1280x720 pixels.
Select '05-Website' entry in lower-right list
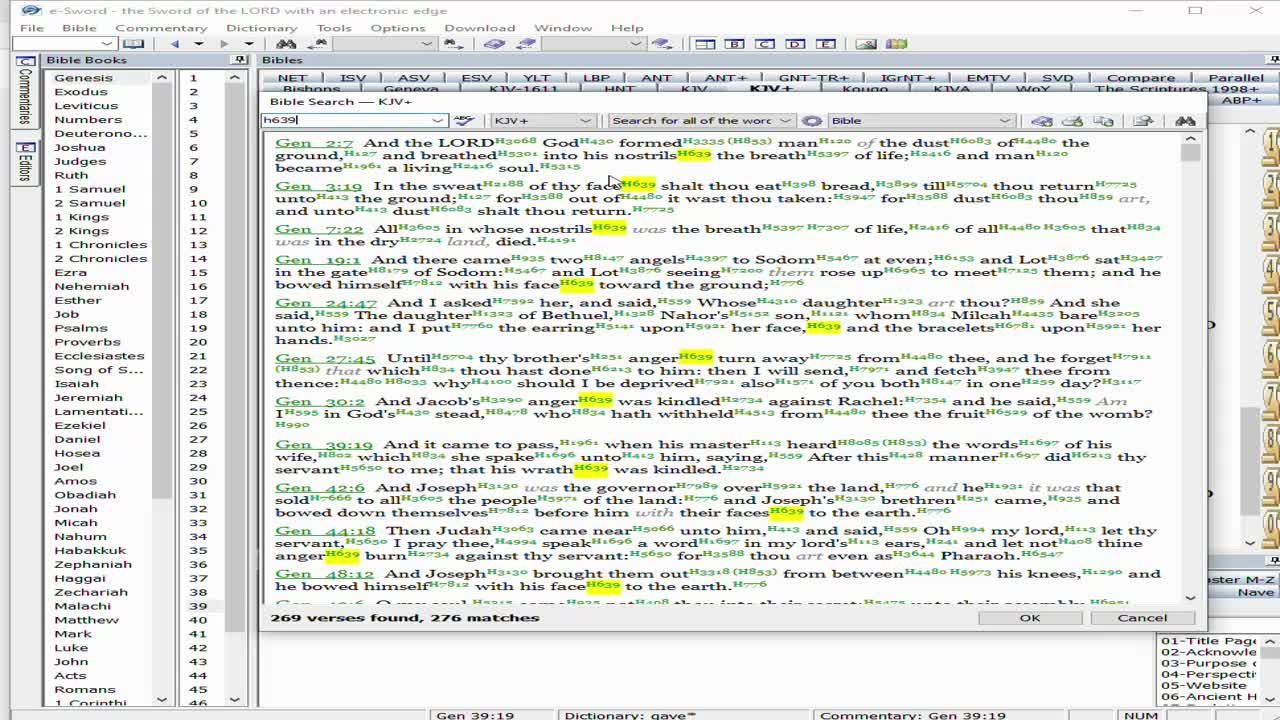click(x=1203, y=685)
